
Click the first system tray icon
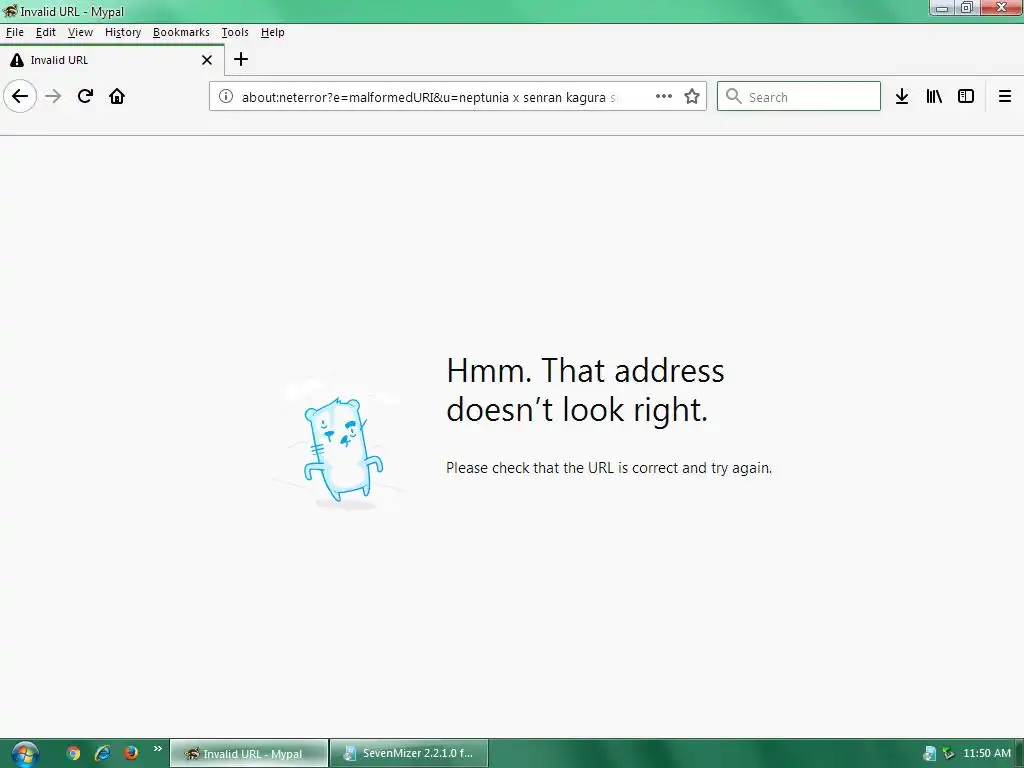(929, 754)
